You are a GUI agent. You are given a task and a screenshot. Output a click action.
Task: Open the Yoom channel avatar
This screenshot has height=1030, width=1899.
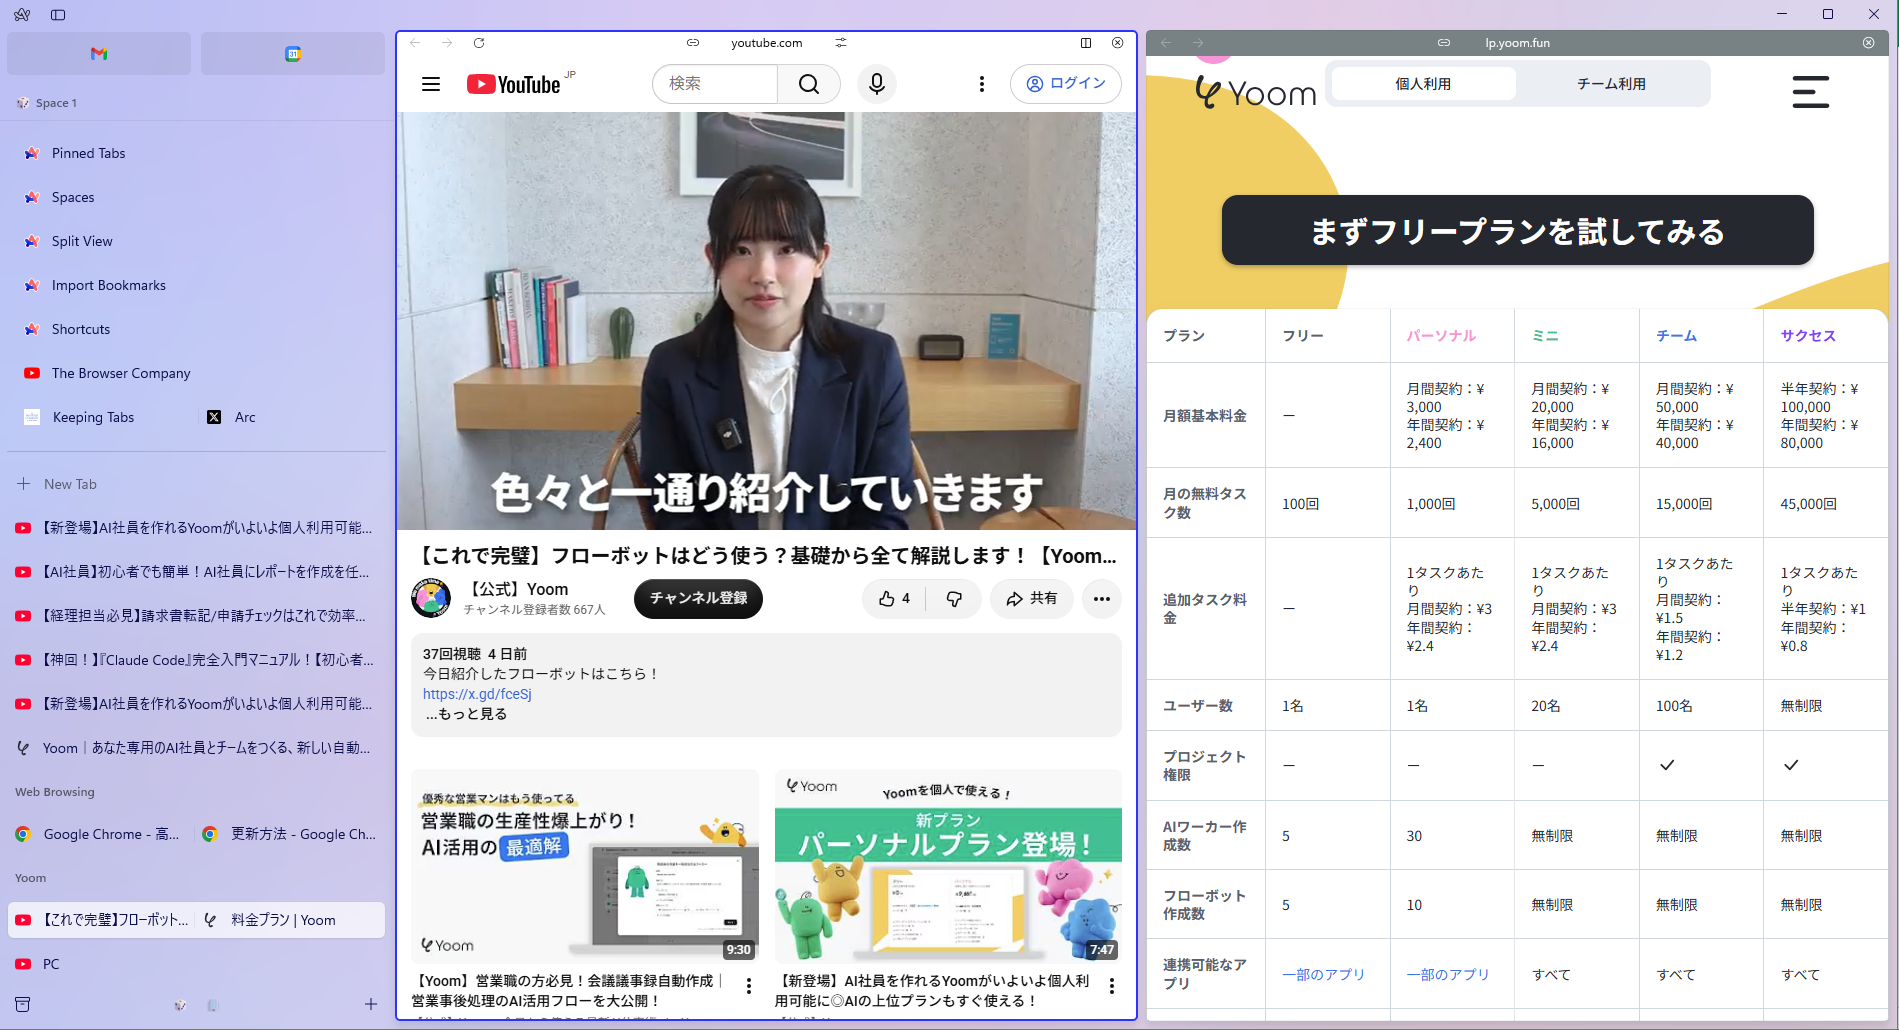(431, 598)
